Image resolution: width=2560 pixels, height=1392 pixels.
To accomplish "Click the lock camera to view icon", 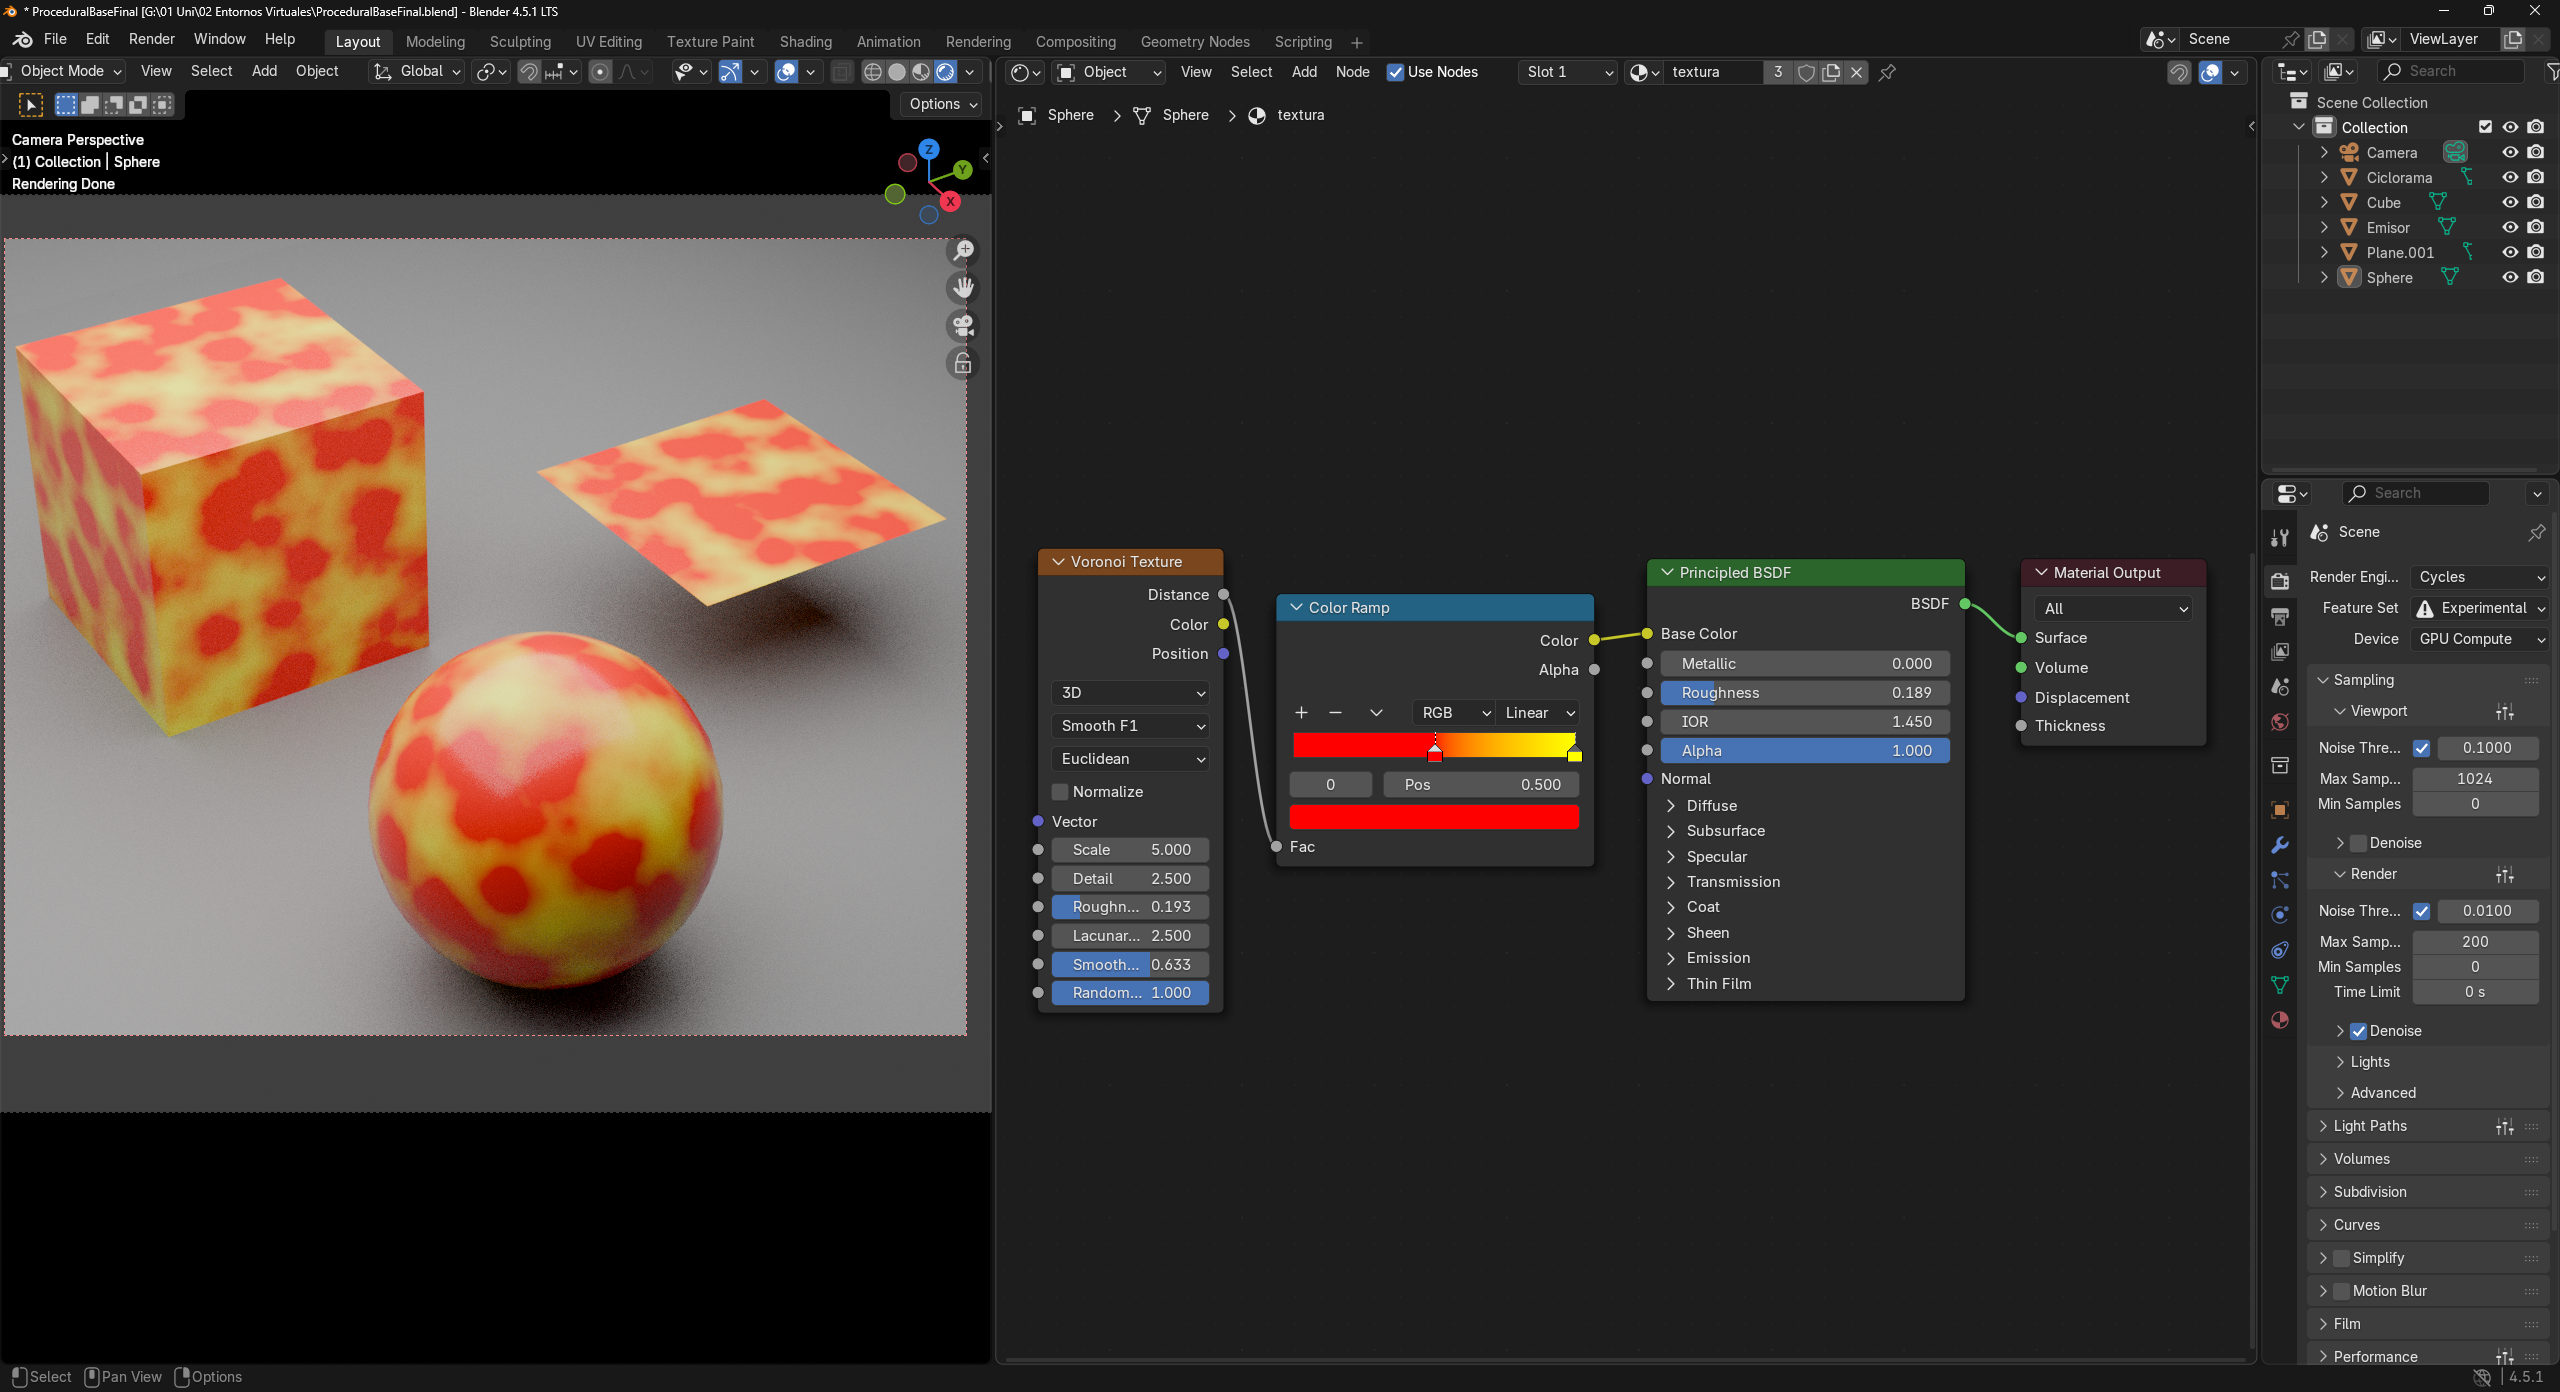I will 963,364.
